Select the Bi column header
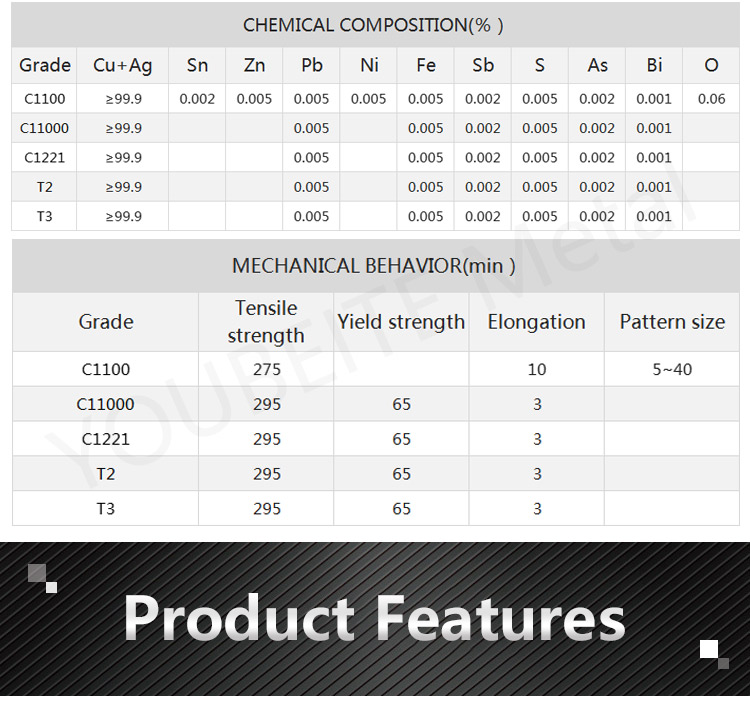This screenshot has width=750, height=712. [654, 65]
